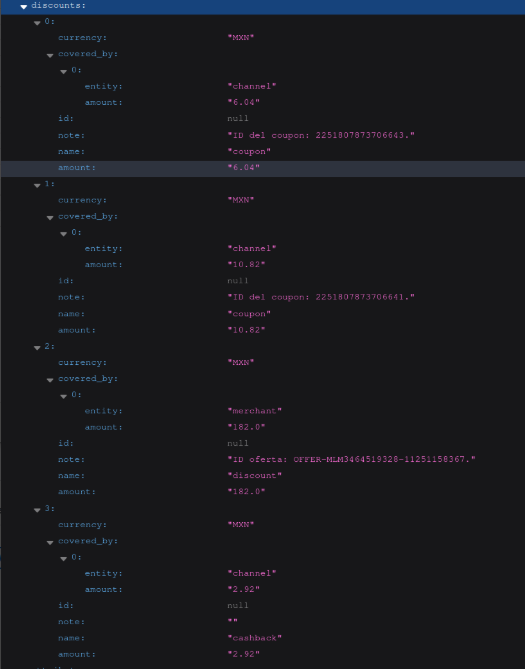Click the "merchant" entity value
The height and width of the screenshot is (671, 525).
click(x=255, y=411)
